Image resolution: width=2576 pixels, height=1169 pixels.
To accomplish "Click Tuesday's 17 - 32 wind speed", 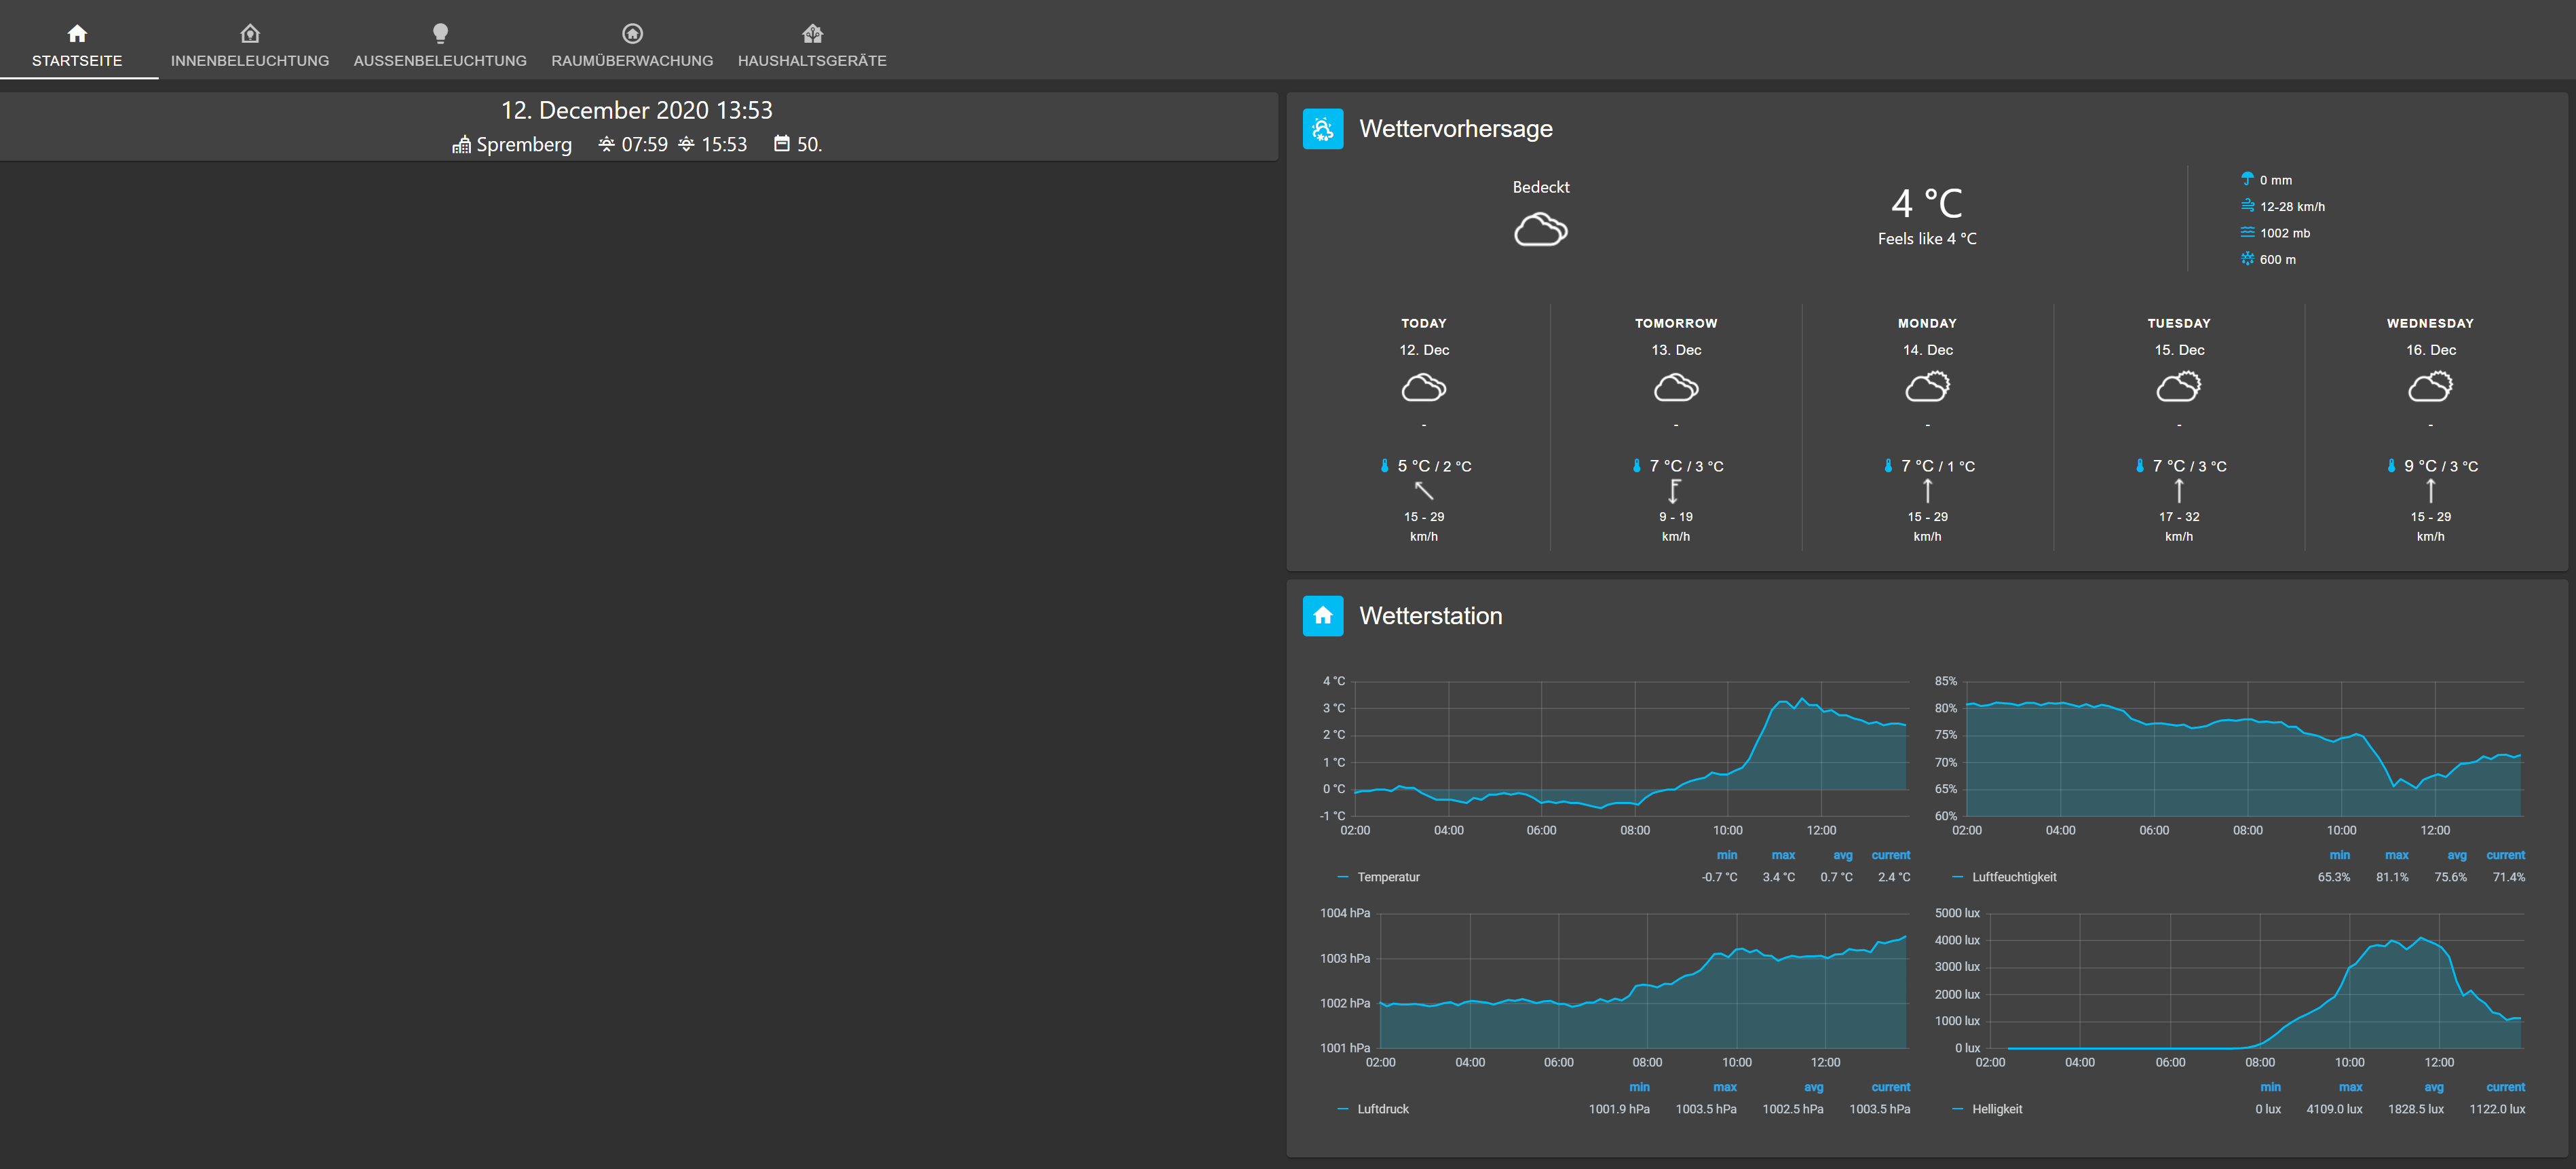I will 2179,517.
